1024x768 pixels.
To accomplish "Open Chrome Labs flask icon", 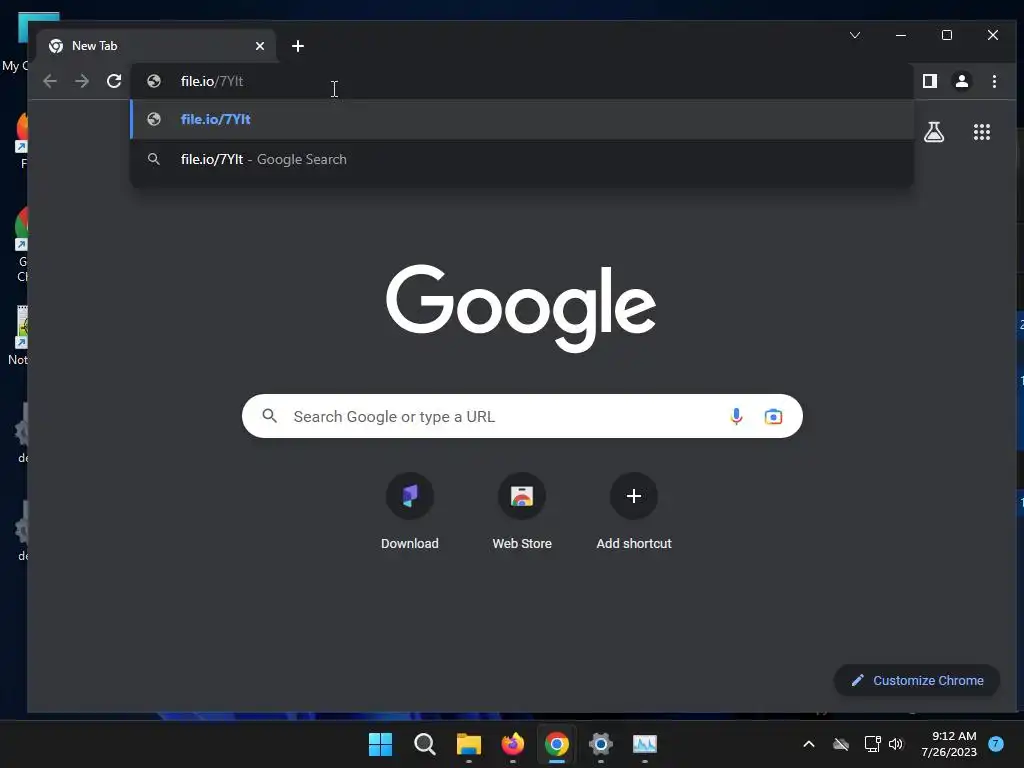I will point(934,132).
